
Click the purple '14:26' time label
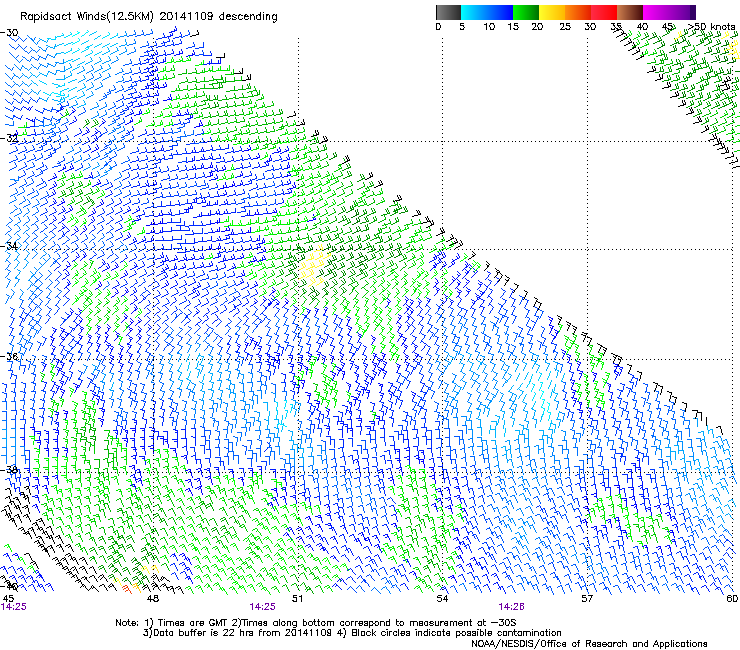coord(512,607)
